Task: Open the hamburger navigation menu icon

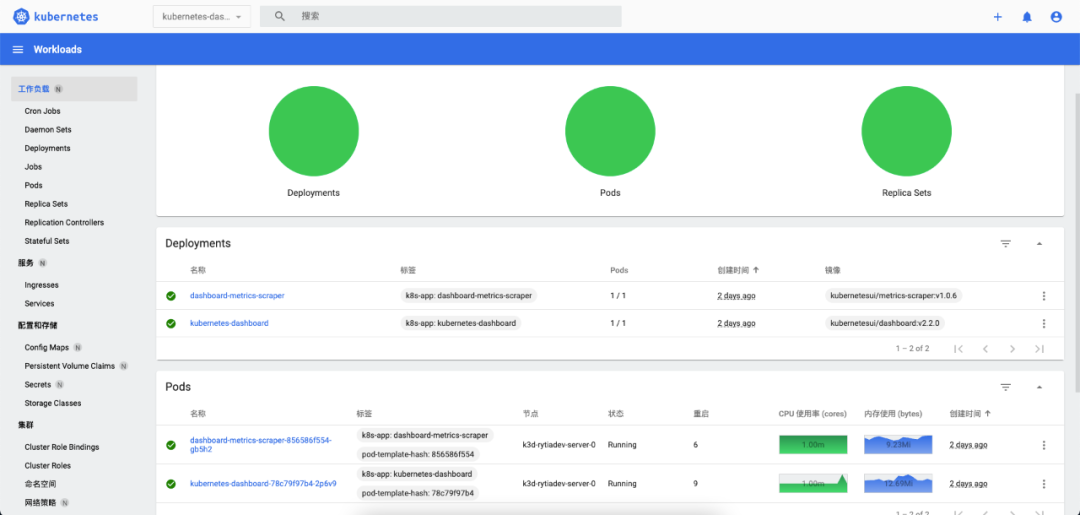Action: click(x=19, y=50)
